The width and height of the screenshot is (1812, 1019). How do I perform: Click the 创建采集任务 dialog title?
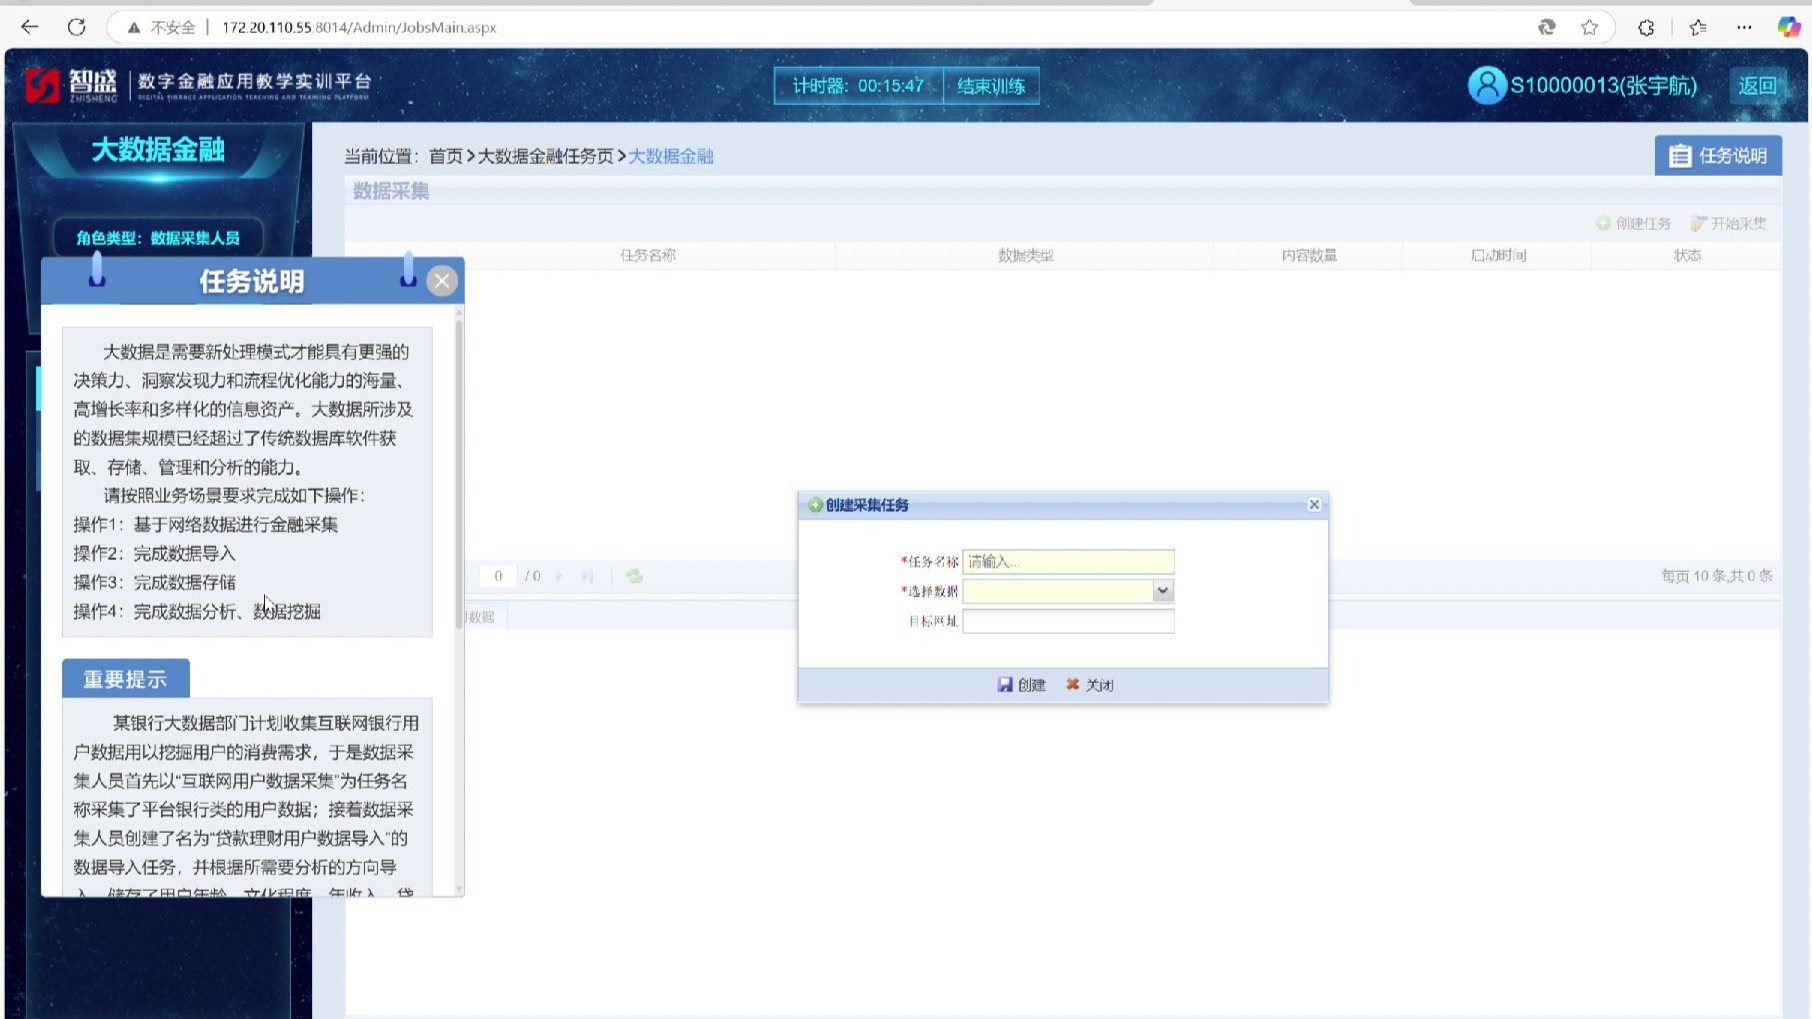867,505
